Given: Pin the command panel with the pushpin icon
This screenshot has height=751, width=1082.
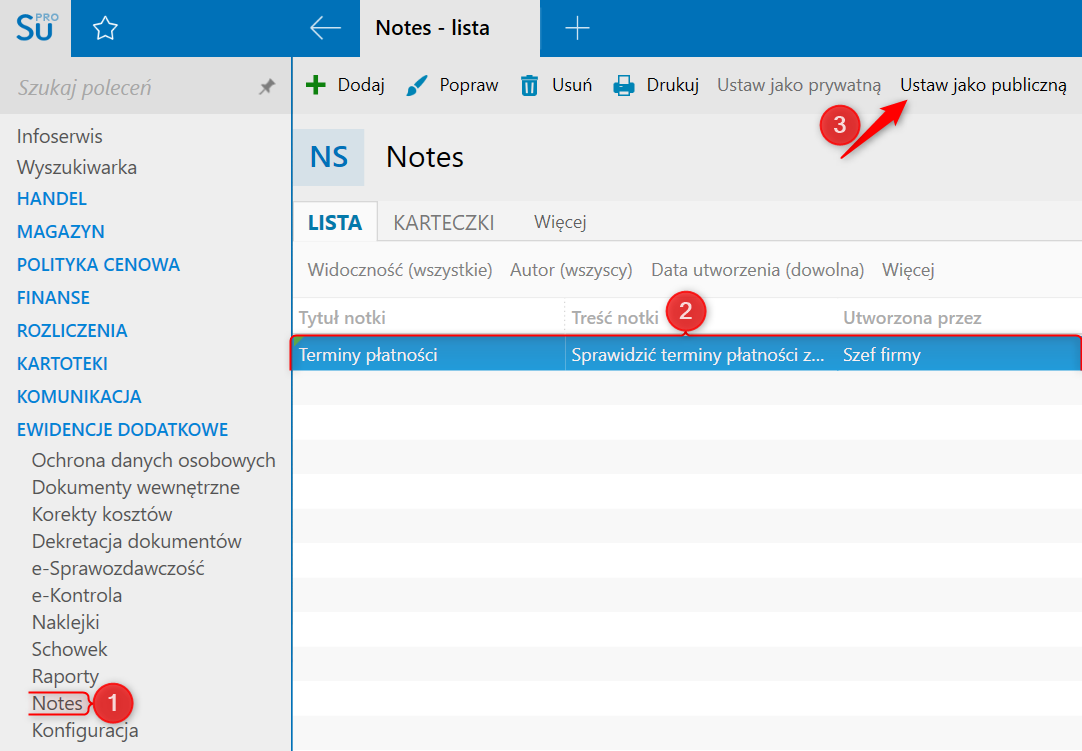Looking at the screenshot, I should pos(266,87).
